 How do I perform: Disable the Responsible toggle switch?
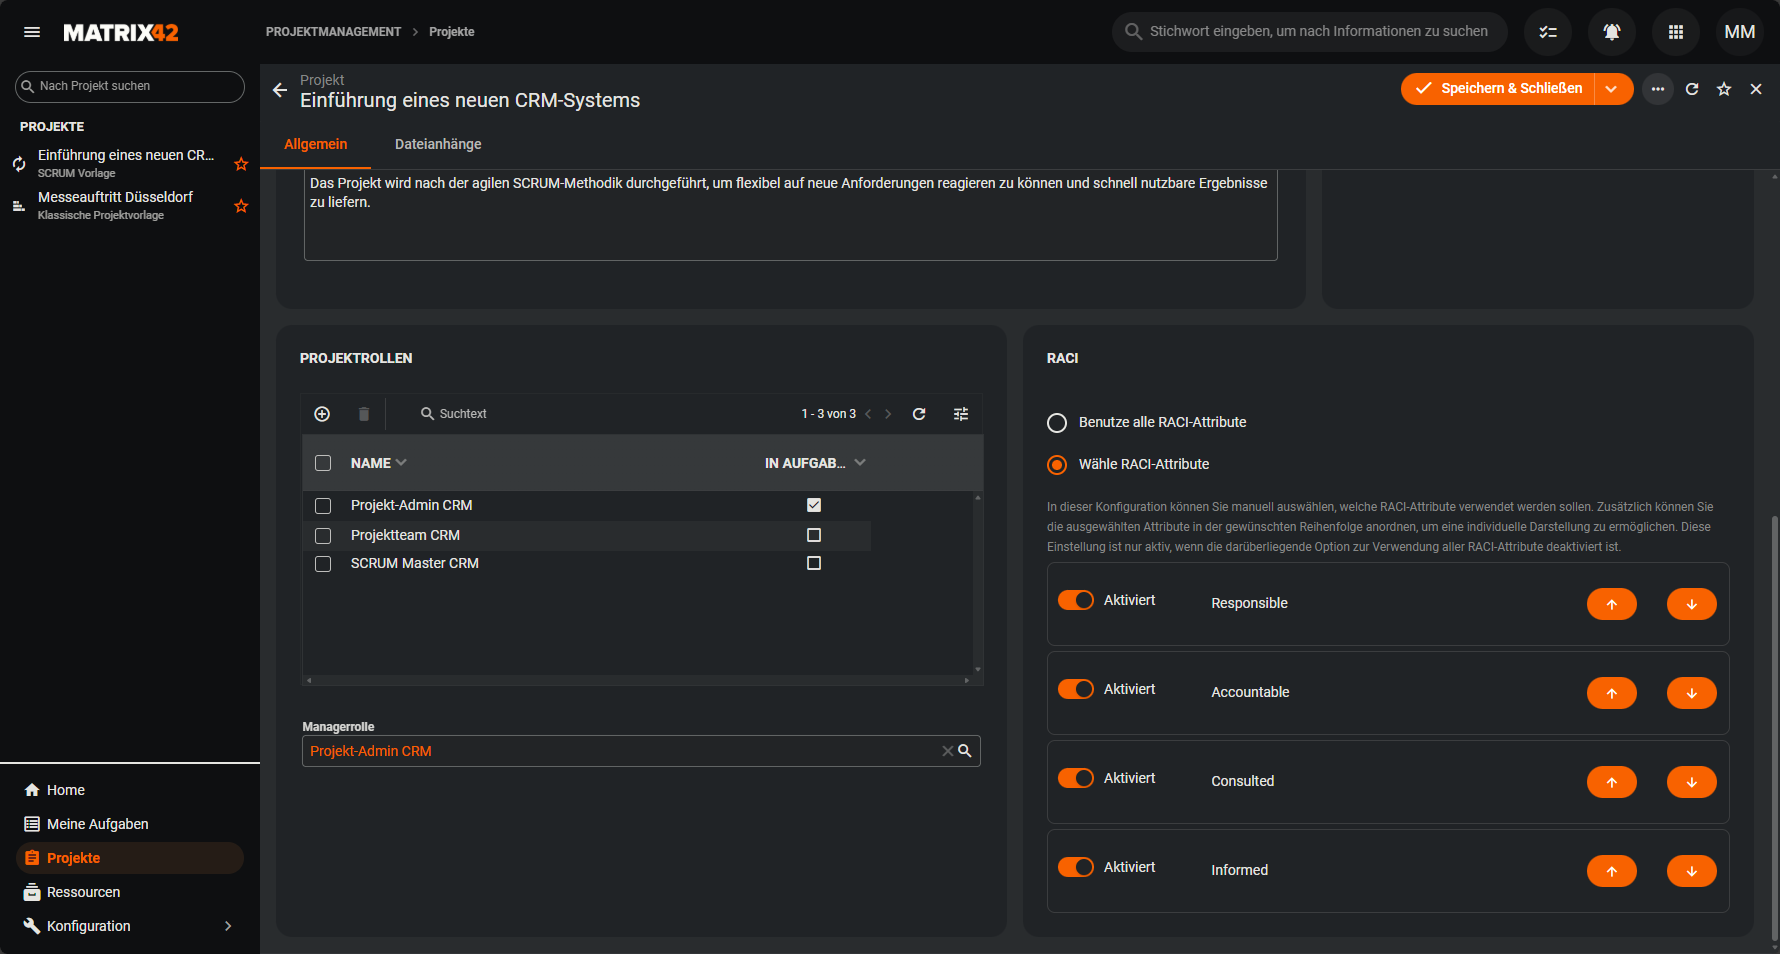point(1076,600)
